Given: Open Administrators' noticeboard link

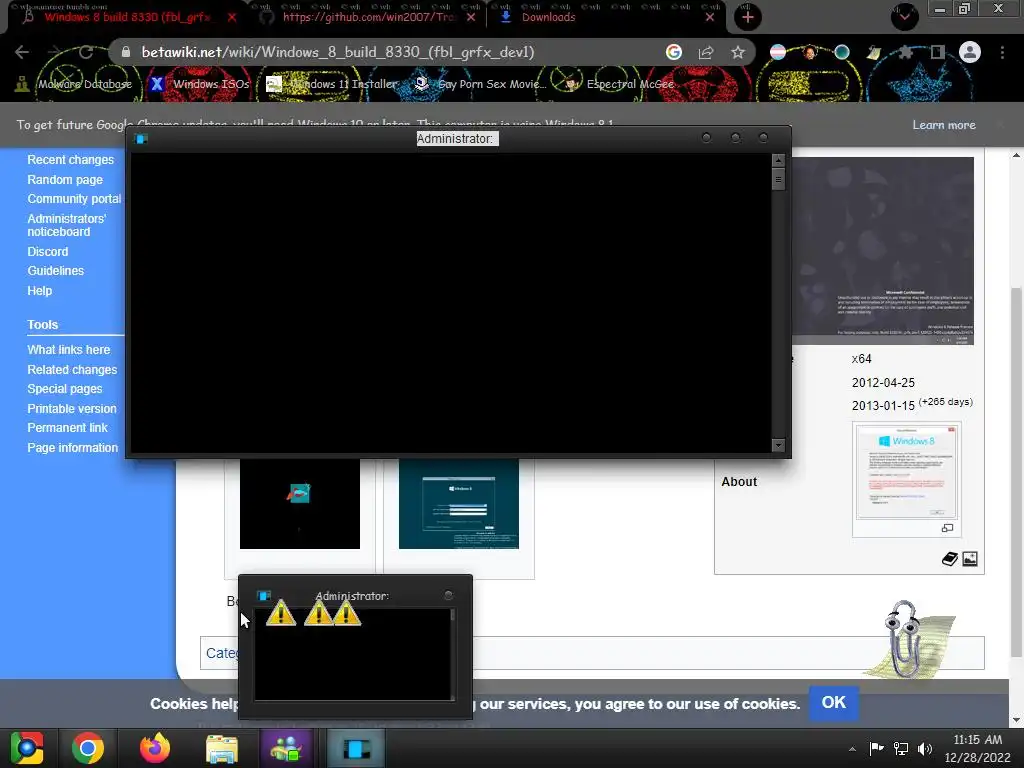Looking at the screenshot, I should coord(66,225).
